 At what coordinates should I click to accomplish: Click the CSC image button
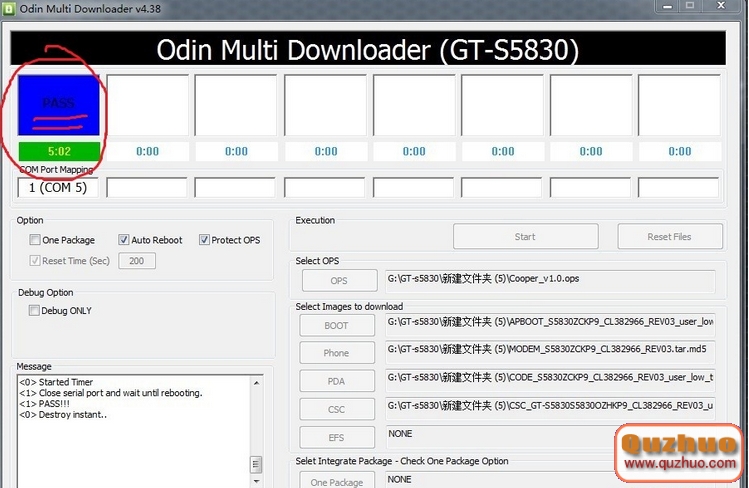(337, 410)
